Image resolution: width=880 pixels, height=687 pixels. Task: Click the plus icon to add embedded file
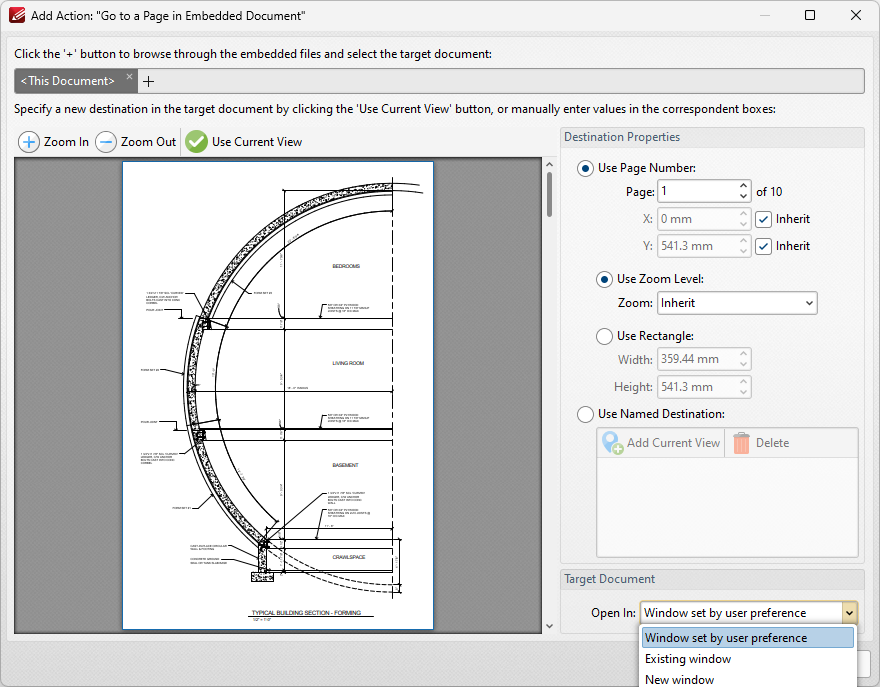(x=148, y=82)
